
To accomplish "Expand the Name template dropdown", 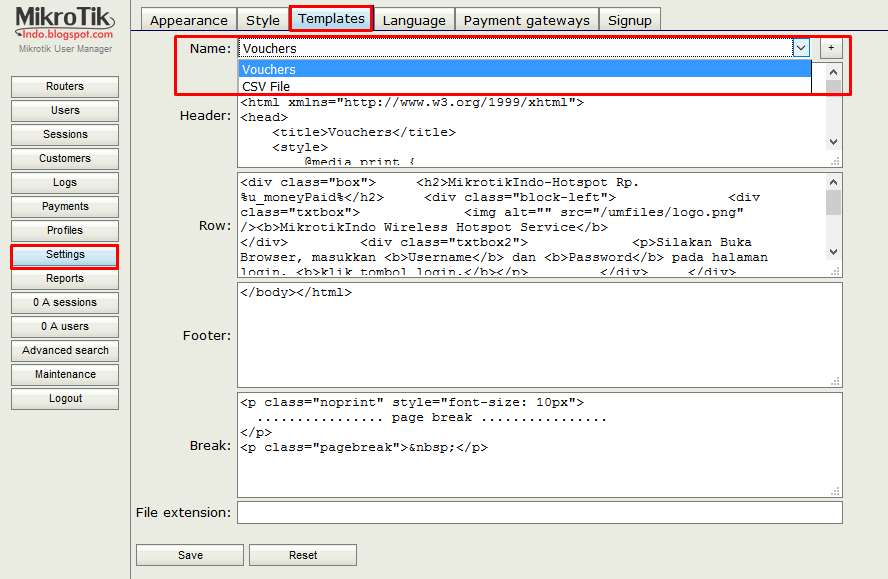I will [802, 47].
